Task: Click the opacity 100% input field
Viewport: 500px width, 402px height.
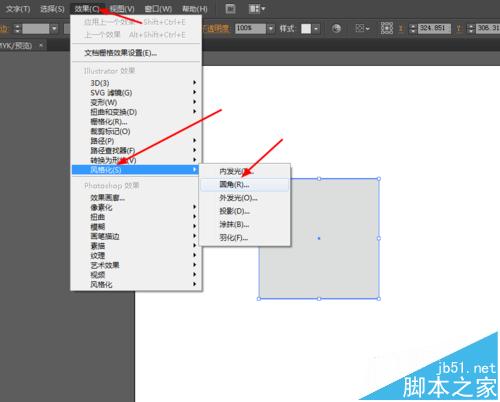Action: click(x=251, y=29)
